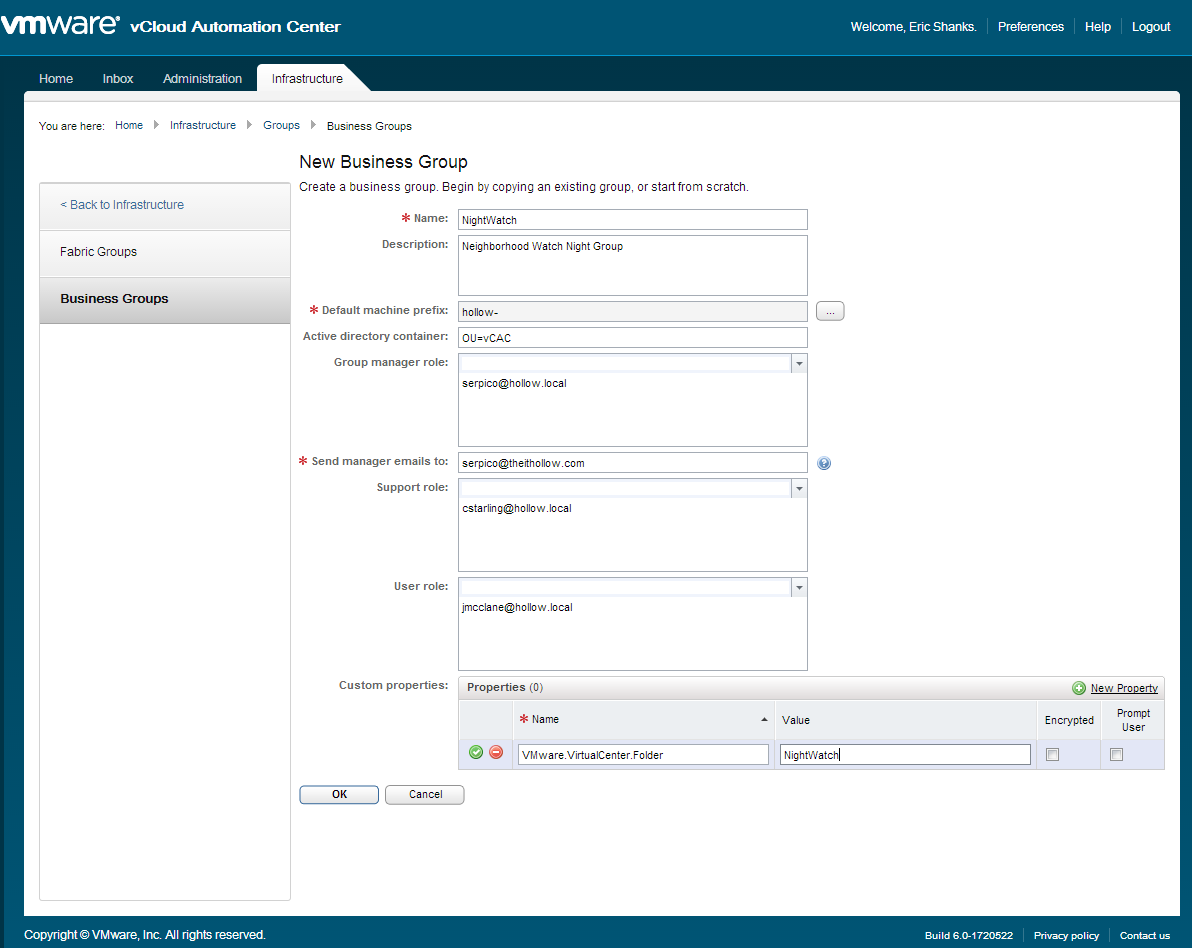Click the help icon beside manager emails
The height and width of the screenshot is (948, 1192).
[824, 463]
